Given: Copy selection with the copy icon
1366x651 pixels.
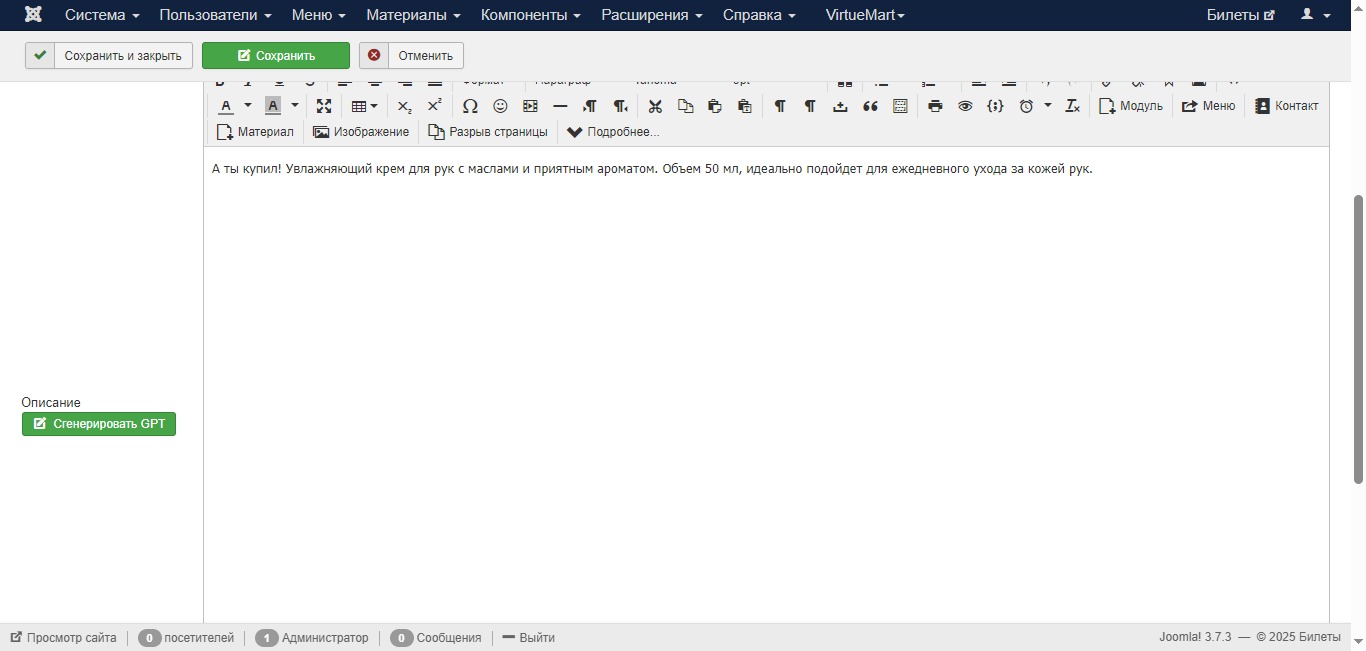Looking at the screenshot, I should click(685, 106).
